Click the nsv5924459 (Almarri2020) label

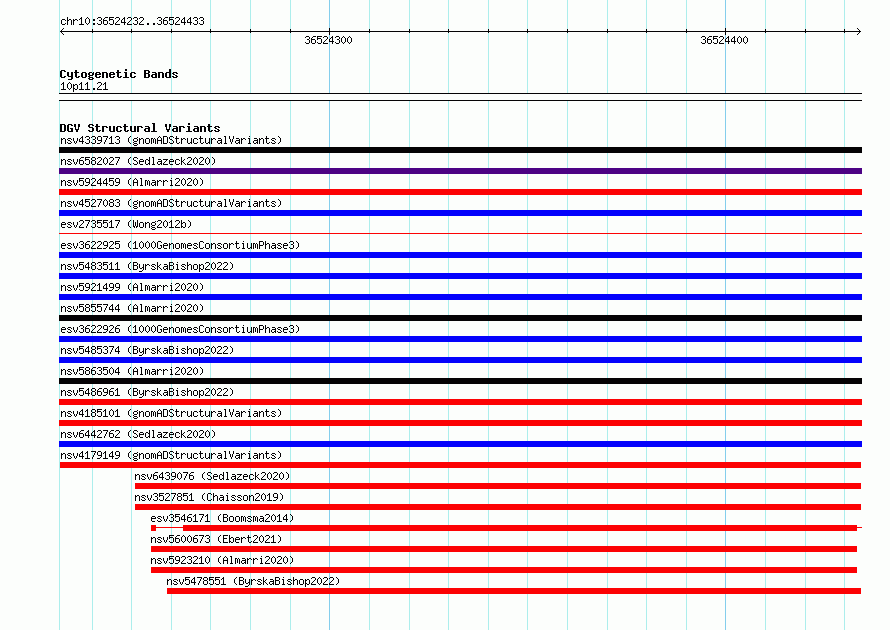(x=132, y=182)
